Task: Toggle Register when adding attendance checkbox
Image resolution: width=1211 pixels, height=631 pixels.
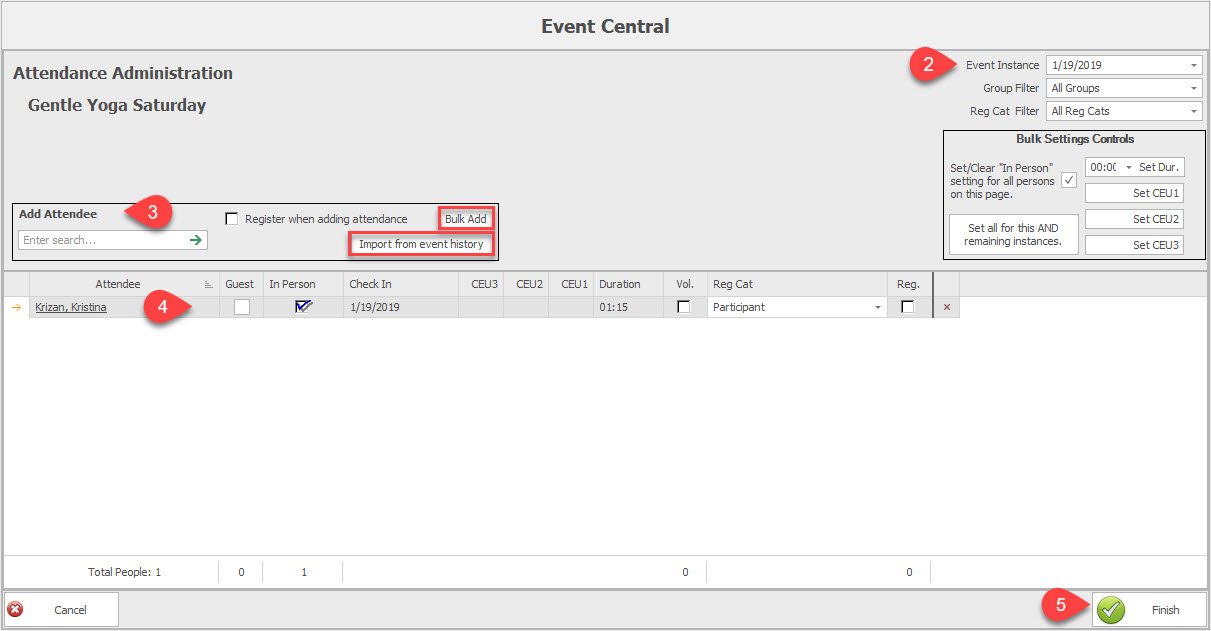Action: 232,219
